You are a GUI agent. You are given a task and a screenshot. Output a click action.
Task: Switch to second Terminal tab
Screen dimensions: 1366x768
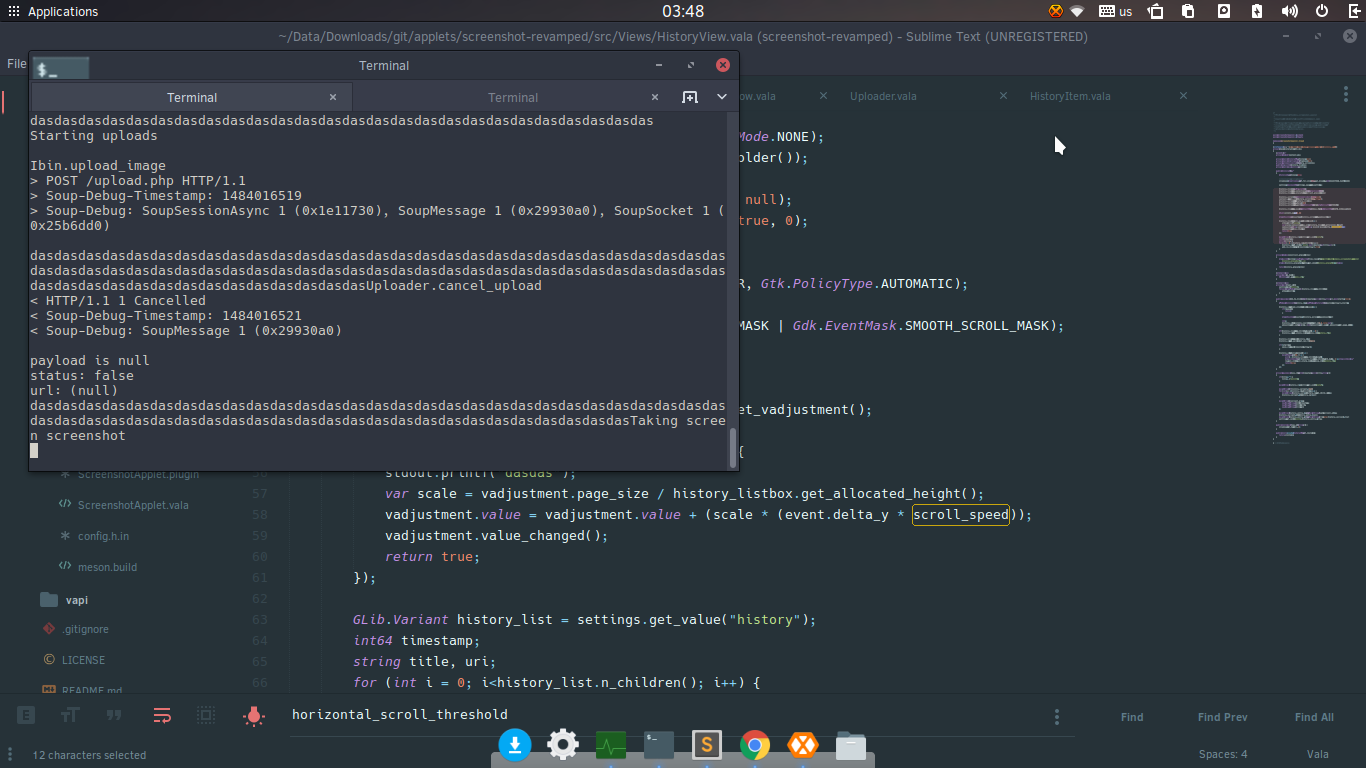pos(512,97)
